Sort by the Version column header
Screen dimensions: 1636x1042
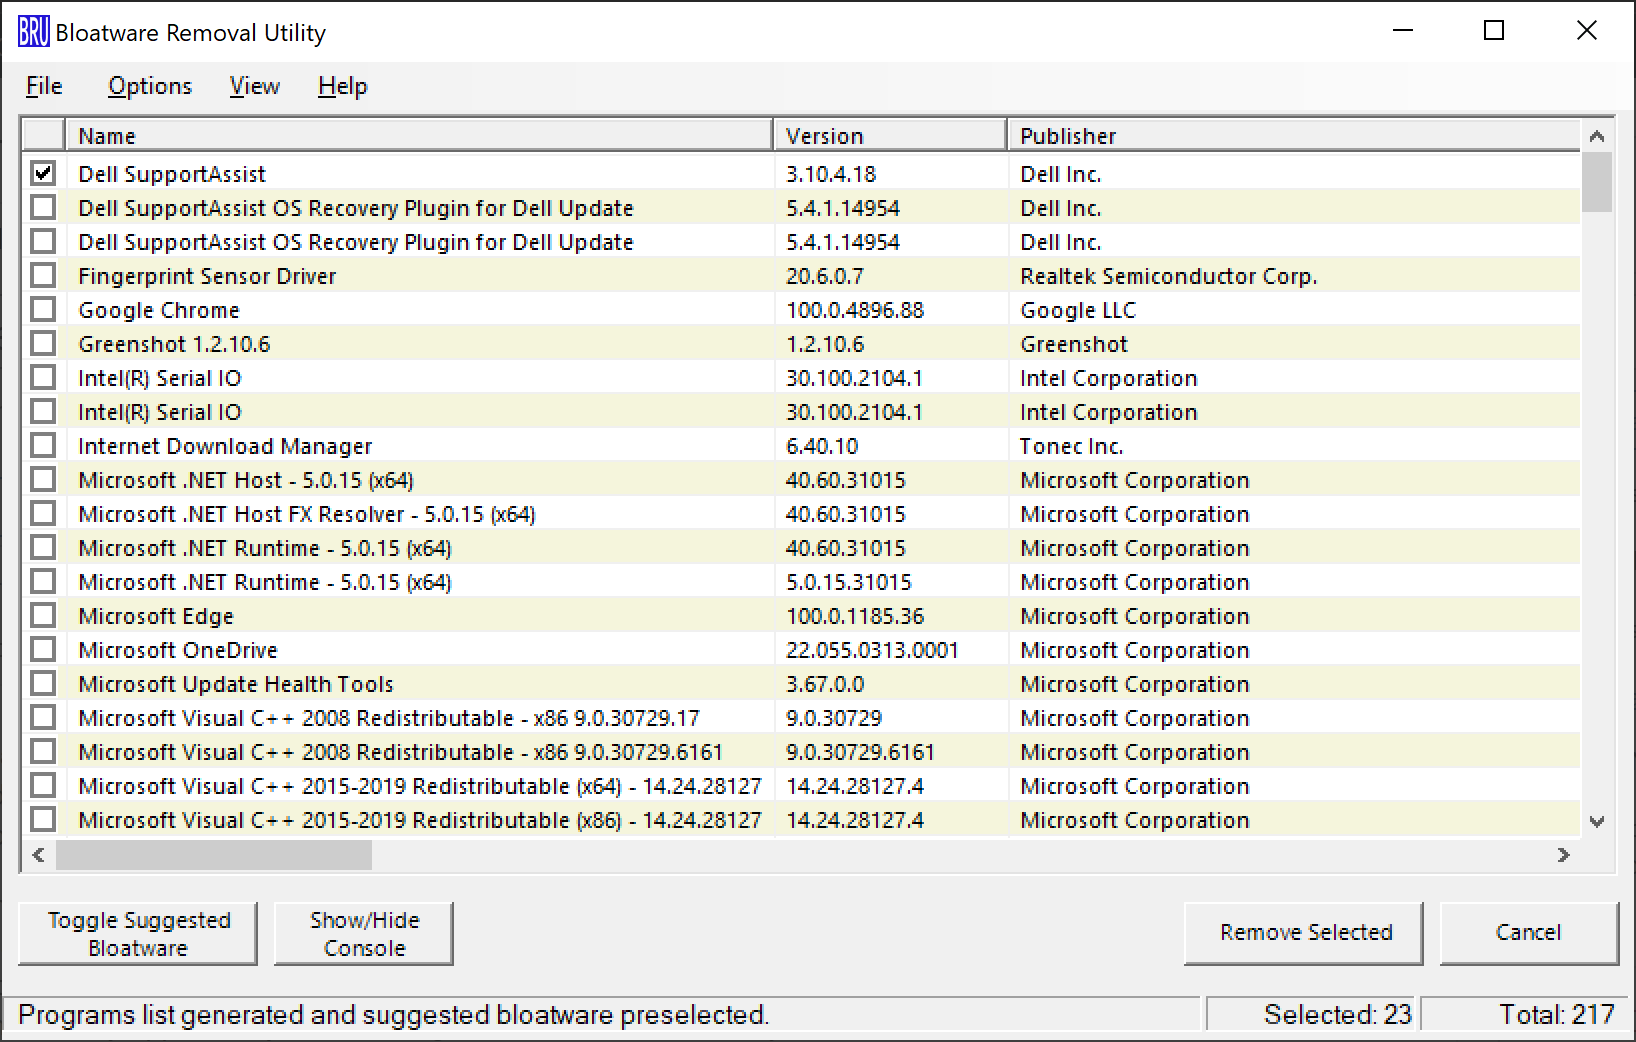[889, 135]
